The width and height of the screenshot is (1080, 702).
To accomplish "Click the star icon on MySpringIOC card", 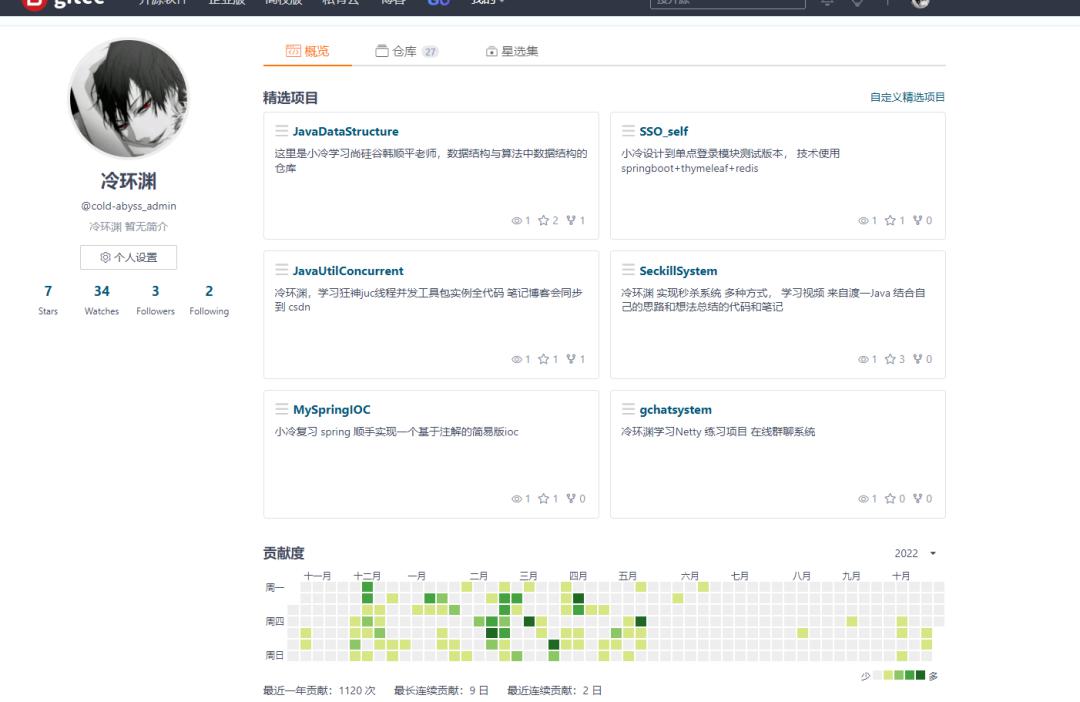I will point(543,499).
